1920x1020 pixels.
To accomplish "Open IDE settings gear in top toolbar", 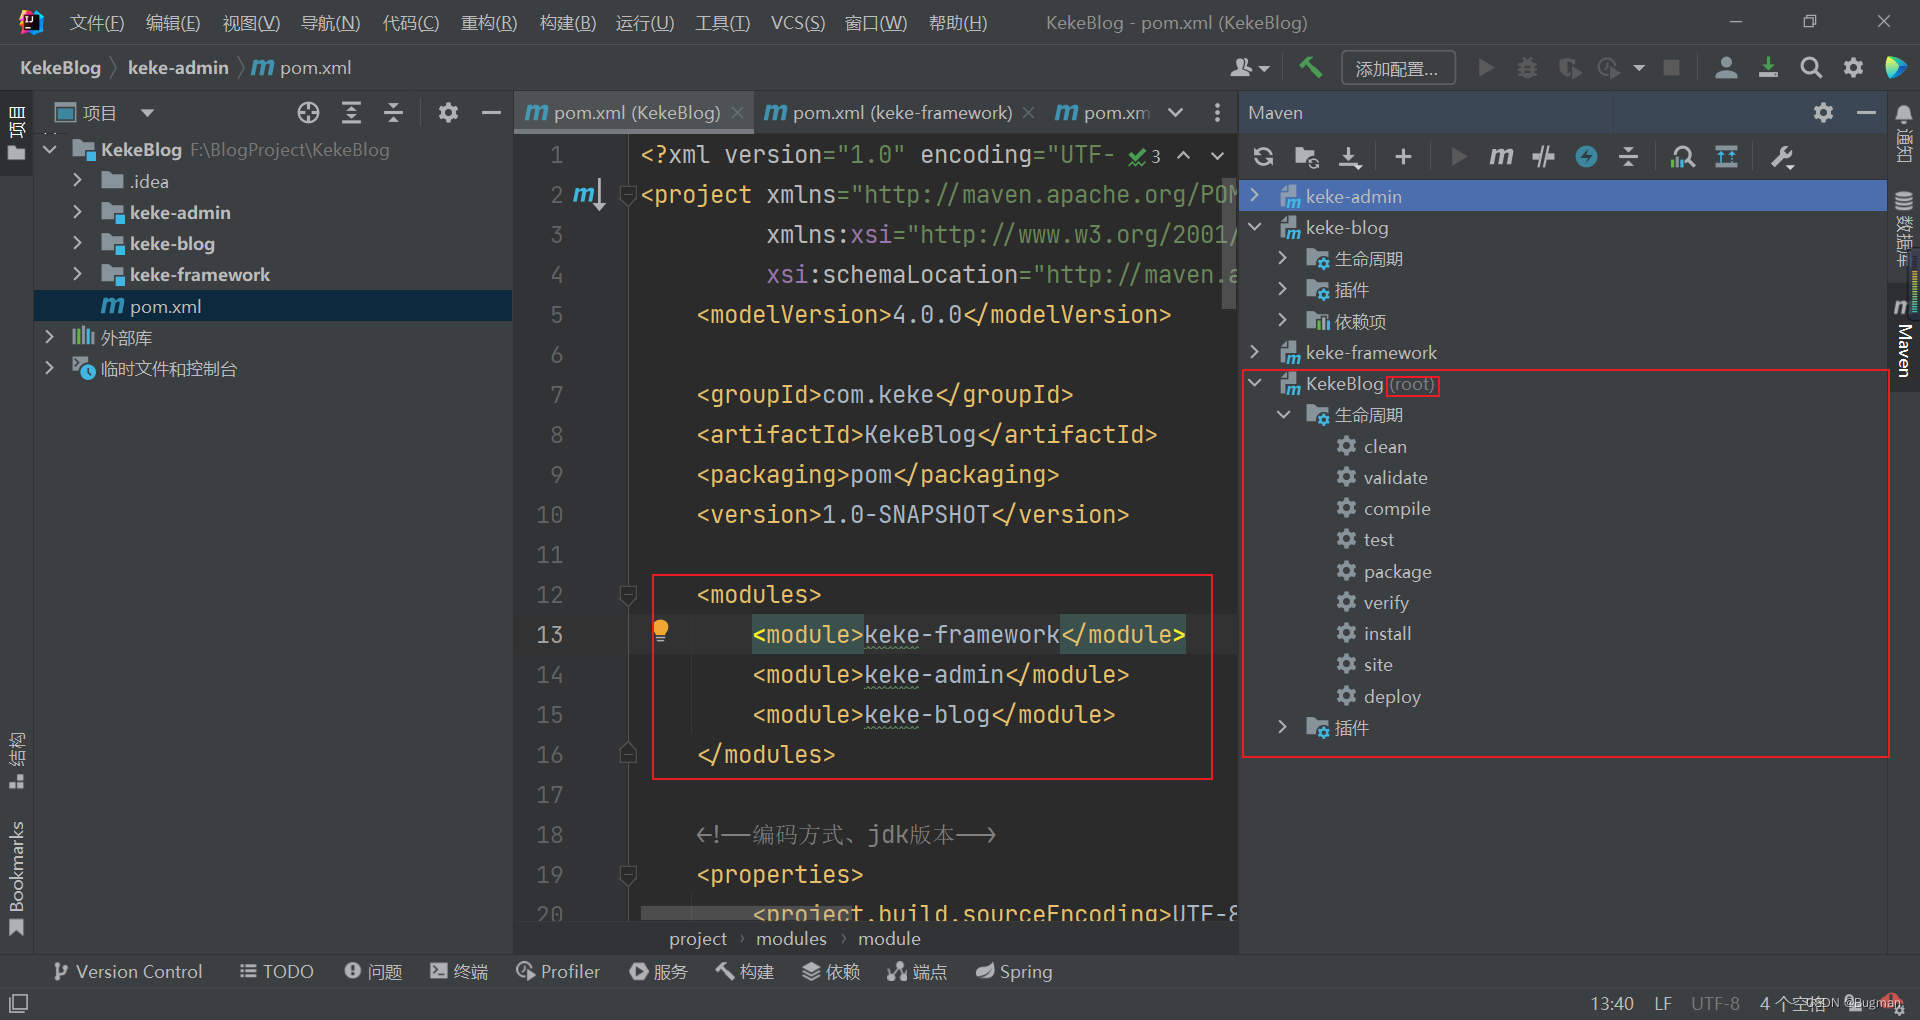I will [1853, 67].
